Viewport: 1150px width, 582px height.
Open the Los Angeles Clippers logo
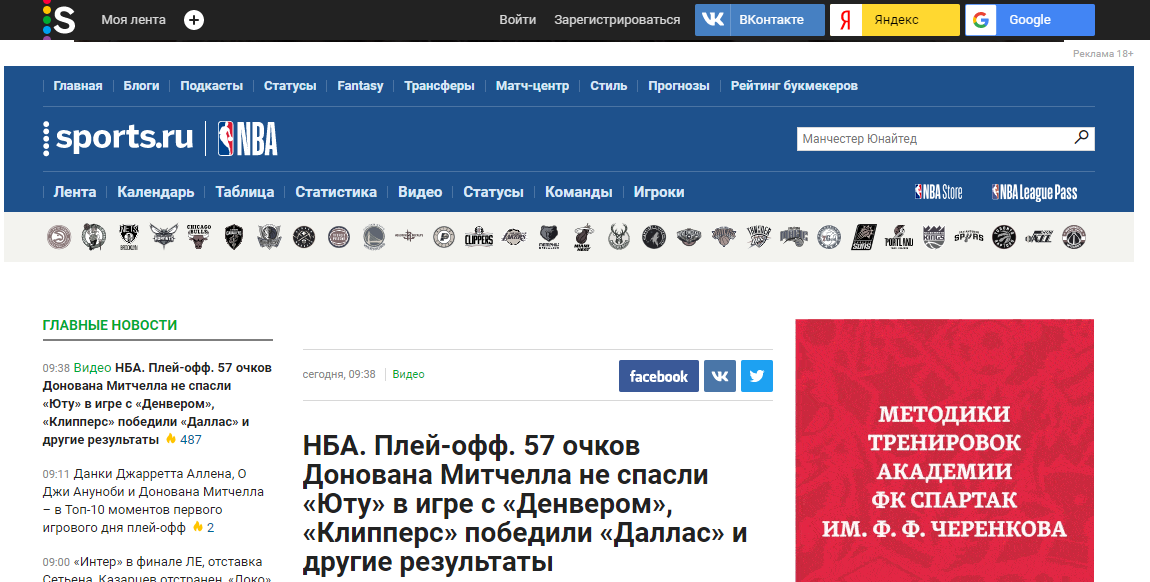pyautogui.click(x=479, y=237)
